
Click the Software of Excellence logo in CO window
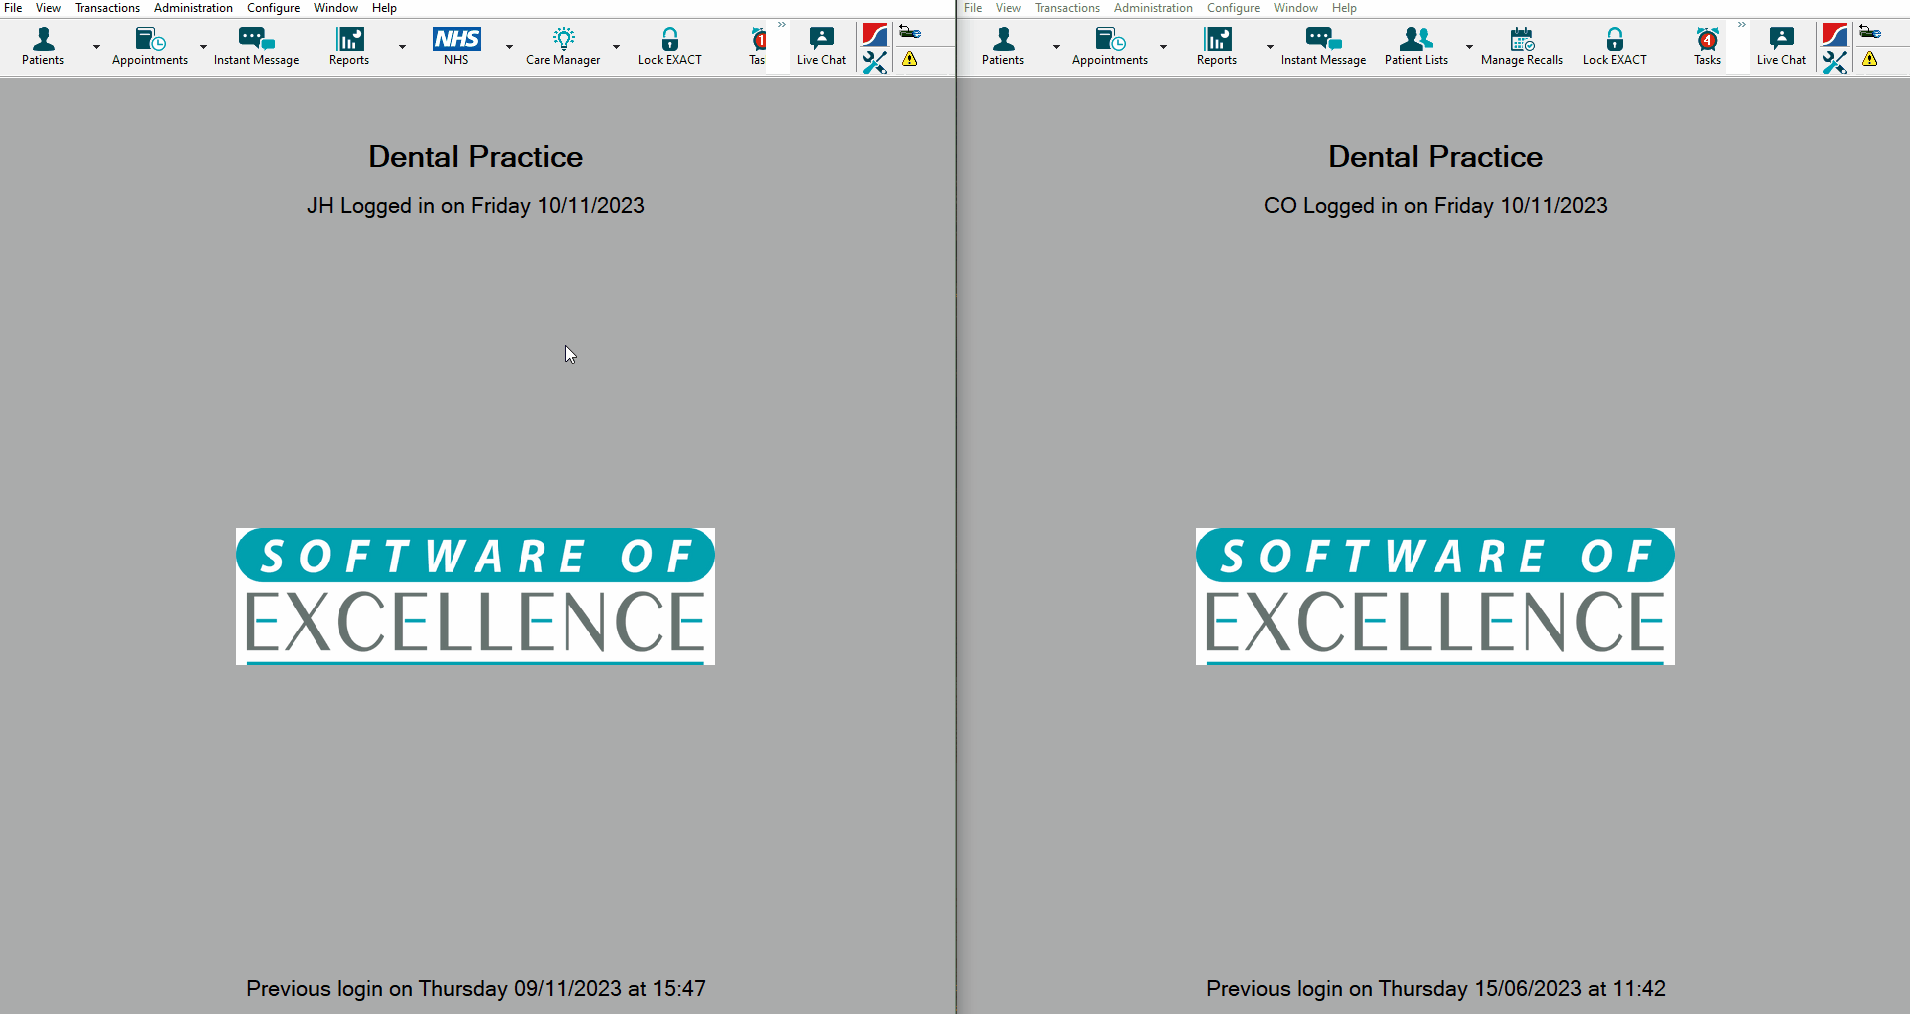click(x=1435, y=596)
